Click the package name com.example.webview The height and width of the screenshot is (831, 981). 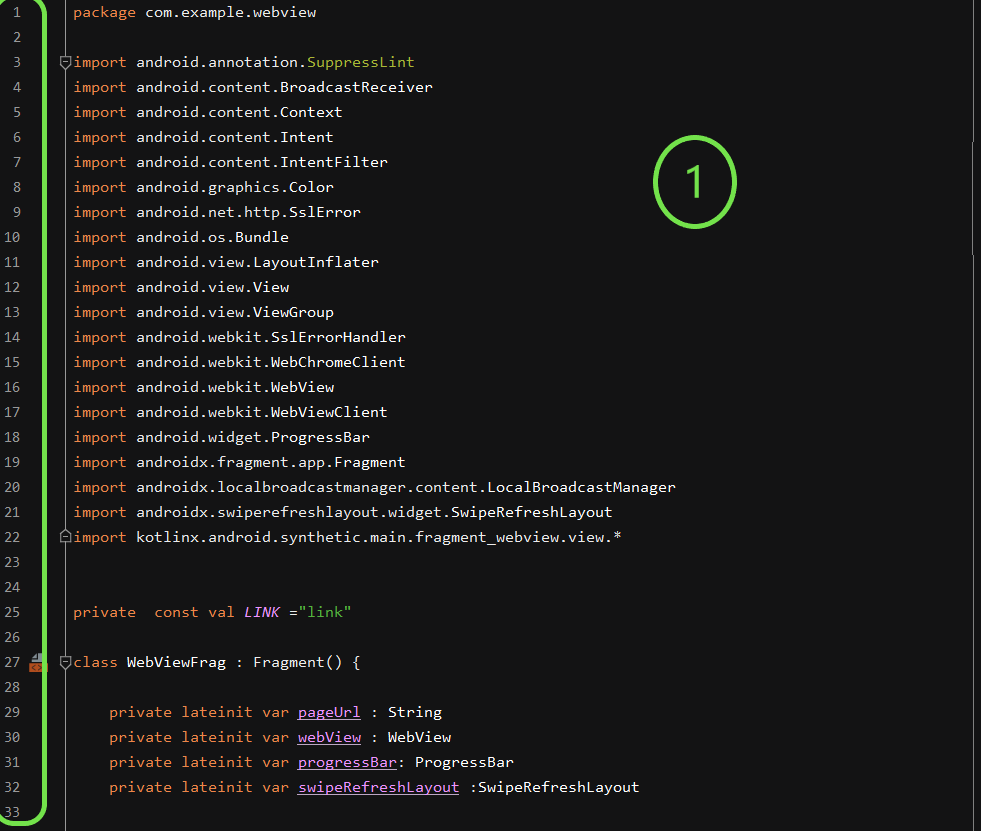click(231, 13)
